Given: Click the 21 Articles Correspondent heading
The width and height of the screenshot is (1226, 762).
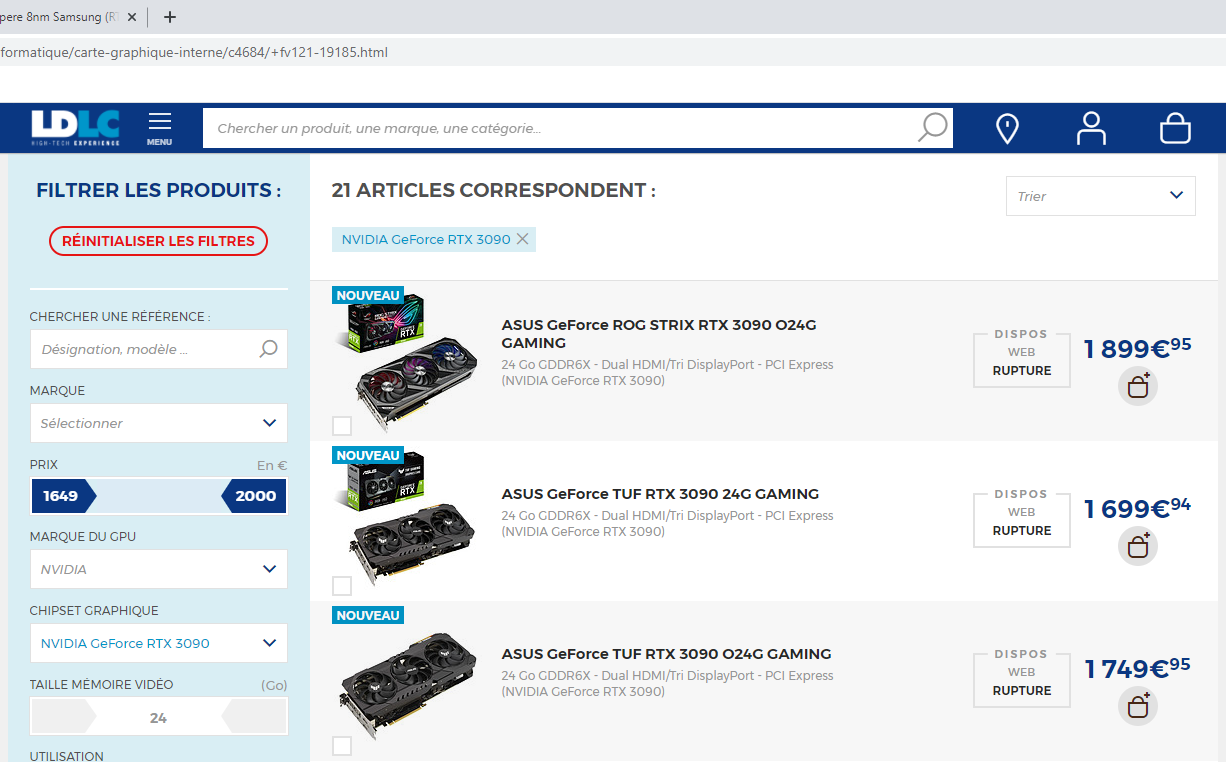Looking at the screenshot, I should pyautogui.click(x=494, y=190).
